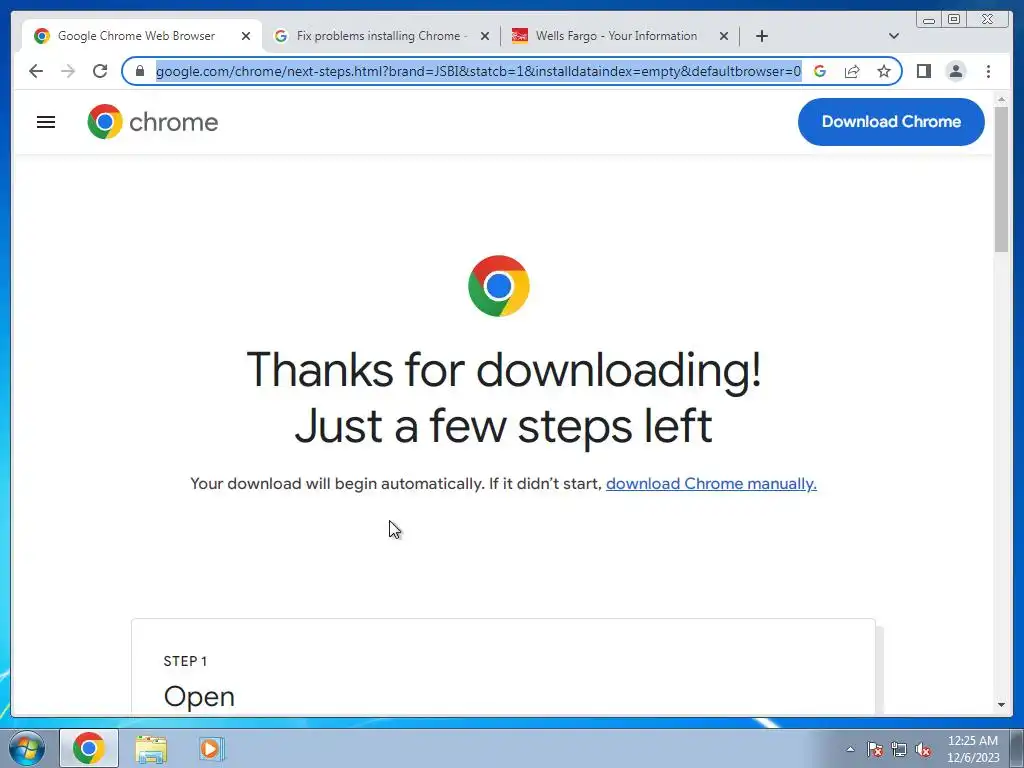Show hidden system tray icons
1024x768 pixels.
click(x=850, y=749)
